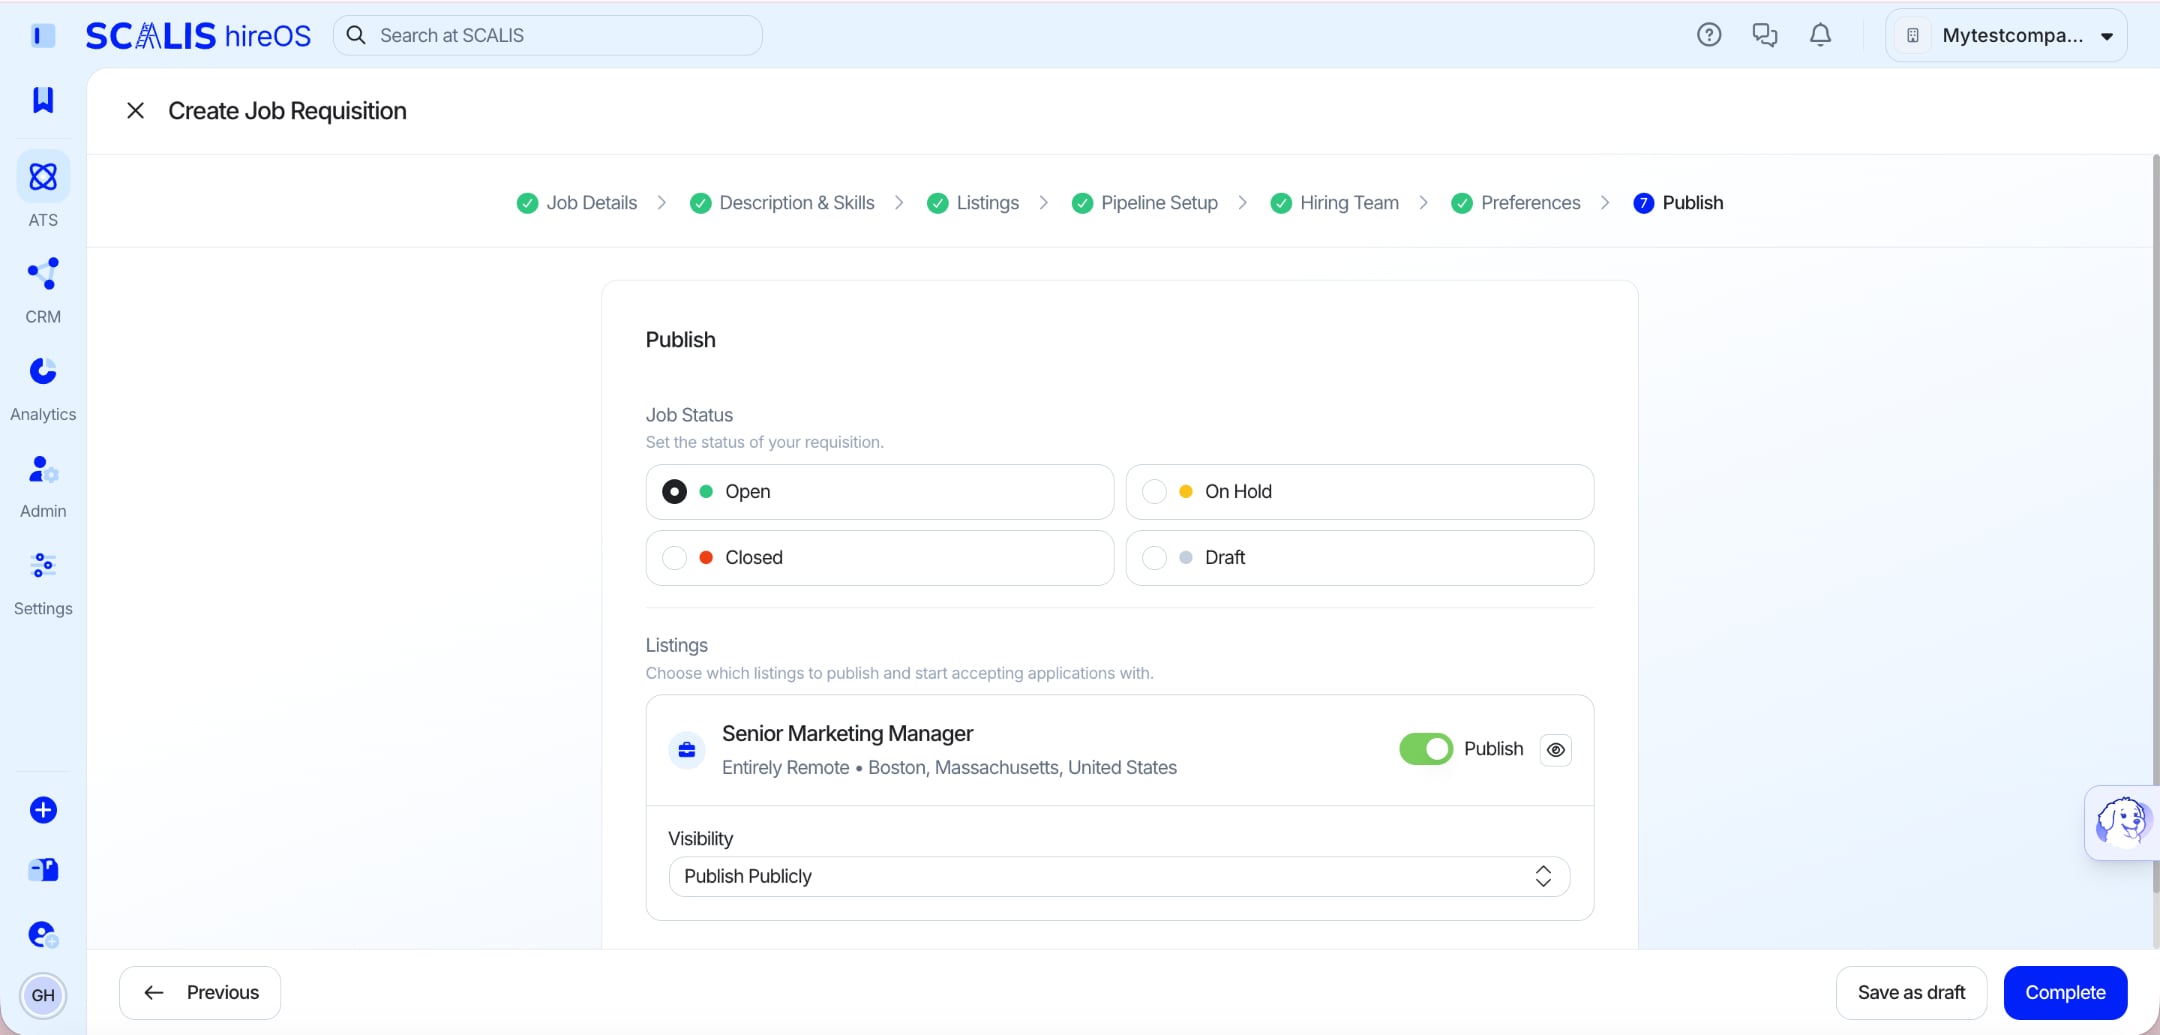Open the ATS module in sidebar

[43, 190]
